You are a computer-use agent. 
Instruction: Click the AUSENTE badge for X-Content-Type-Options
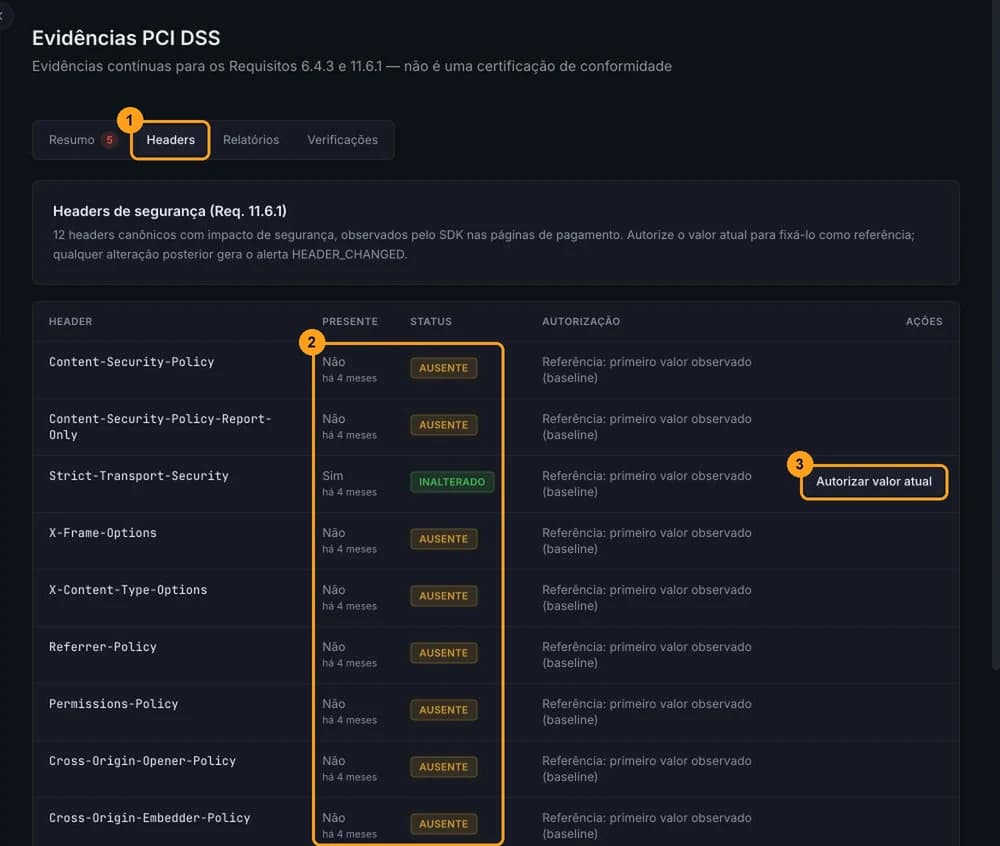coord(443,596)
